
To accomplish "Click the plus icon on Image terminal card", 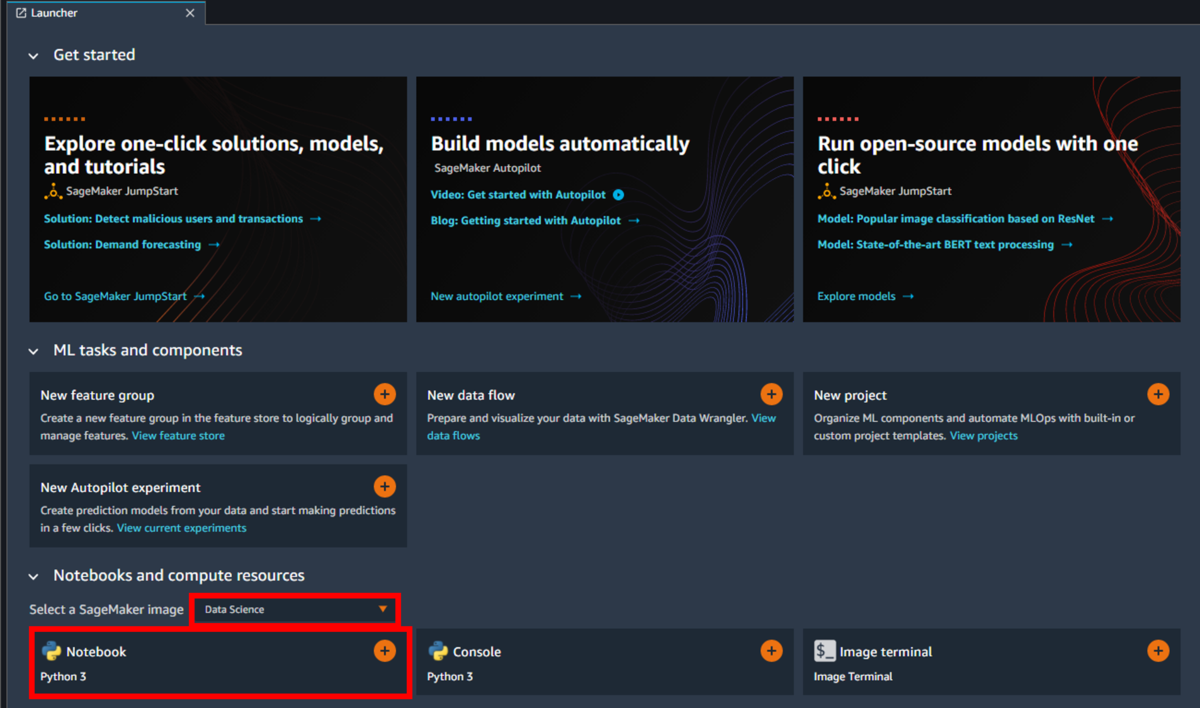I will 1158,651.
